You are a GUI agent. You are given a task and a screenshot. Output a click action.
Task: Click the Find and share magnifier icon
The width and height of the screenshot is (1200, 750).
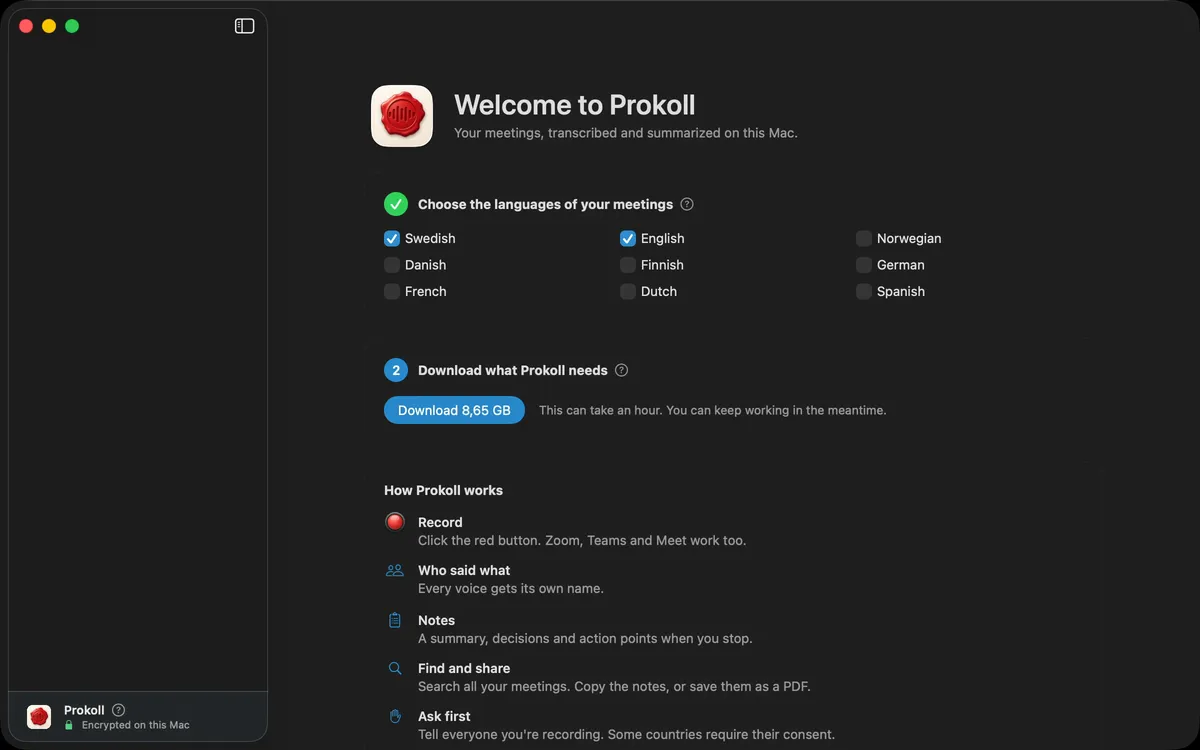pos(395,668)
